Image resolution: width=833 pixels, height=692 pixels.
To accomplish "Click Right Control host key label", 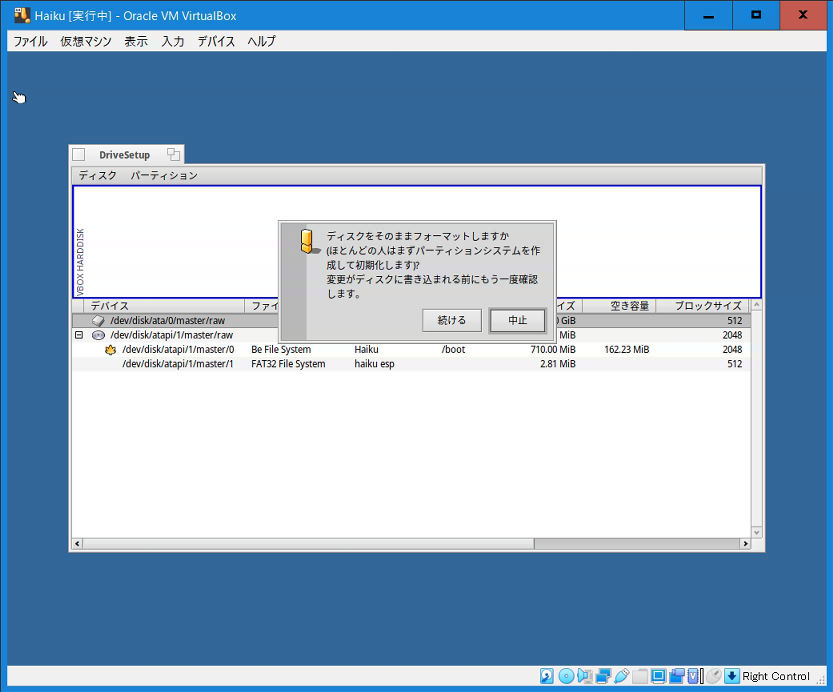I will click(x=776, y=676).
